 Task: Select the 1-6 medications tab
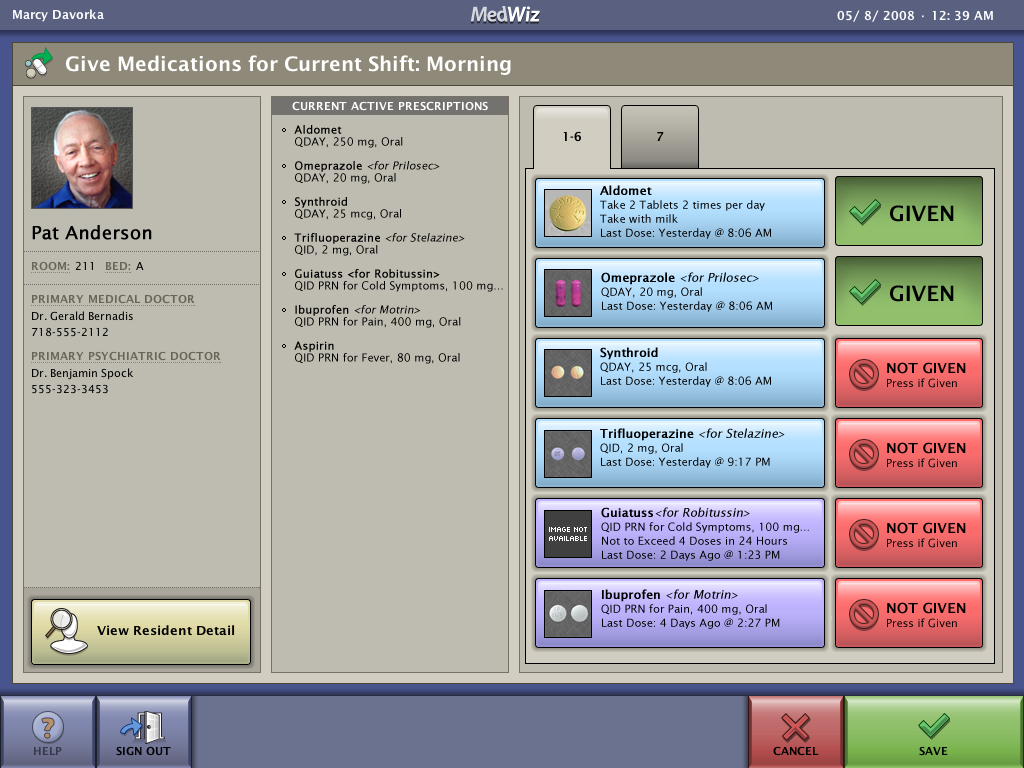point(571,137)
